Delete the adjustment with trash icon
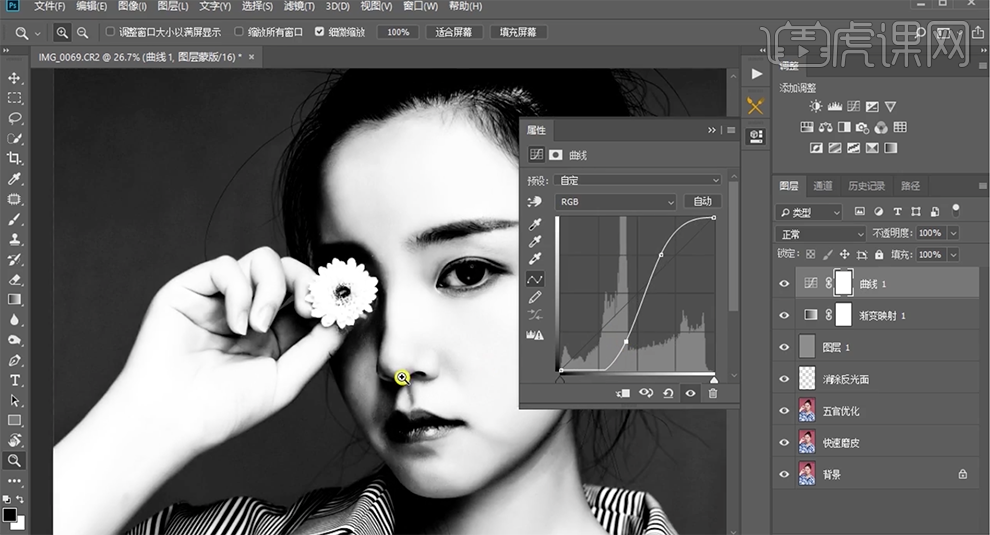 [x=713, y=393]
